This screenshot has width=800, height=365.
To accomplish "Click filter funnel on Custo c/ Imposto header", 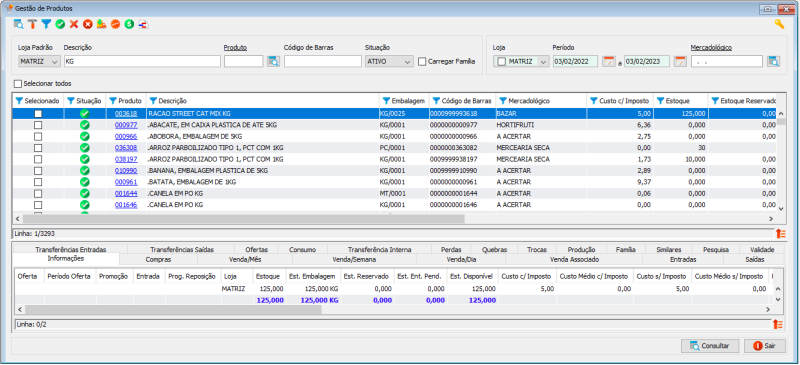I will (x=593, y=101).
